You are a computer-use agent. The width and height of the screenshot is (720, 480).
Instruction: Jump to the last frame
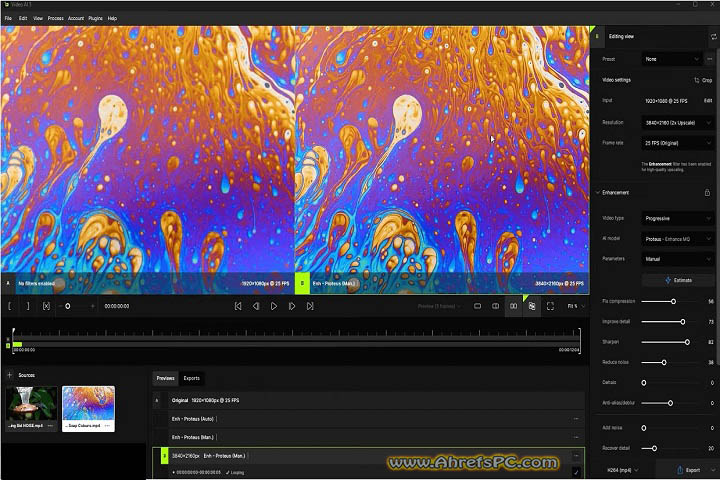(310, 306)
